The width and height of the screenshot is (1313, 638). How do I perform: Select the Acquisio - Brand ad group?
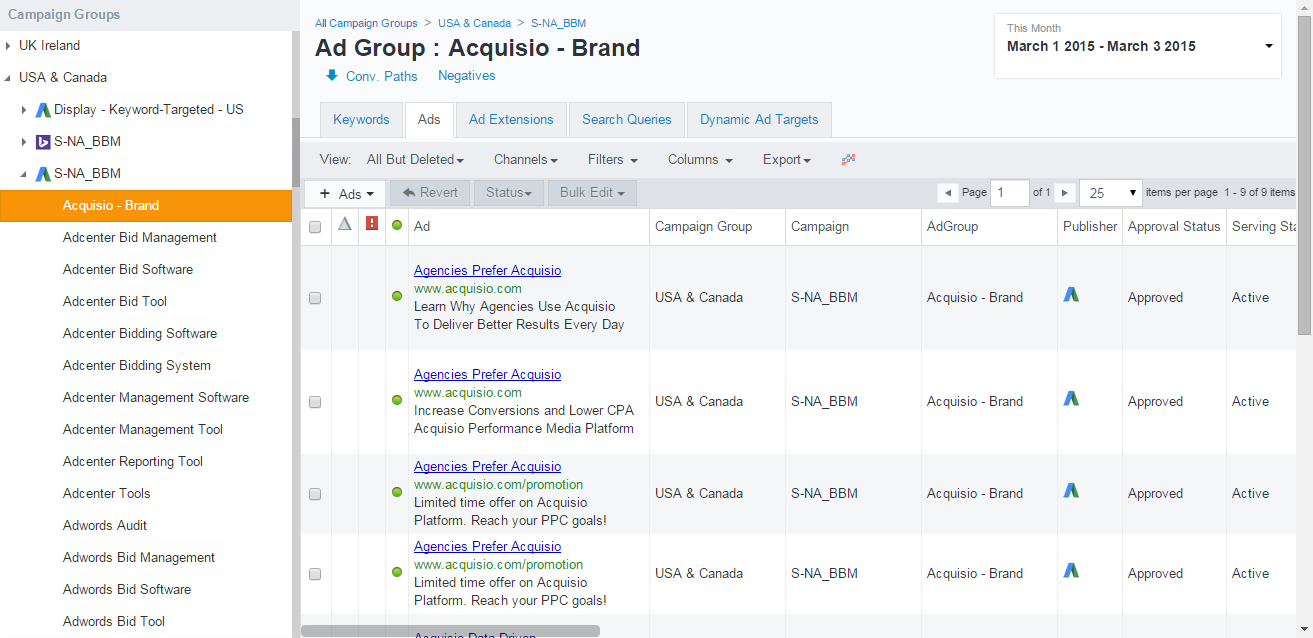coord(146,206)
